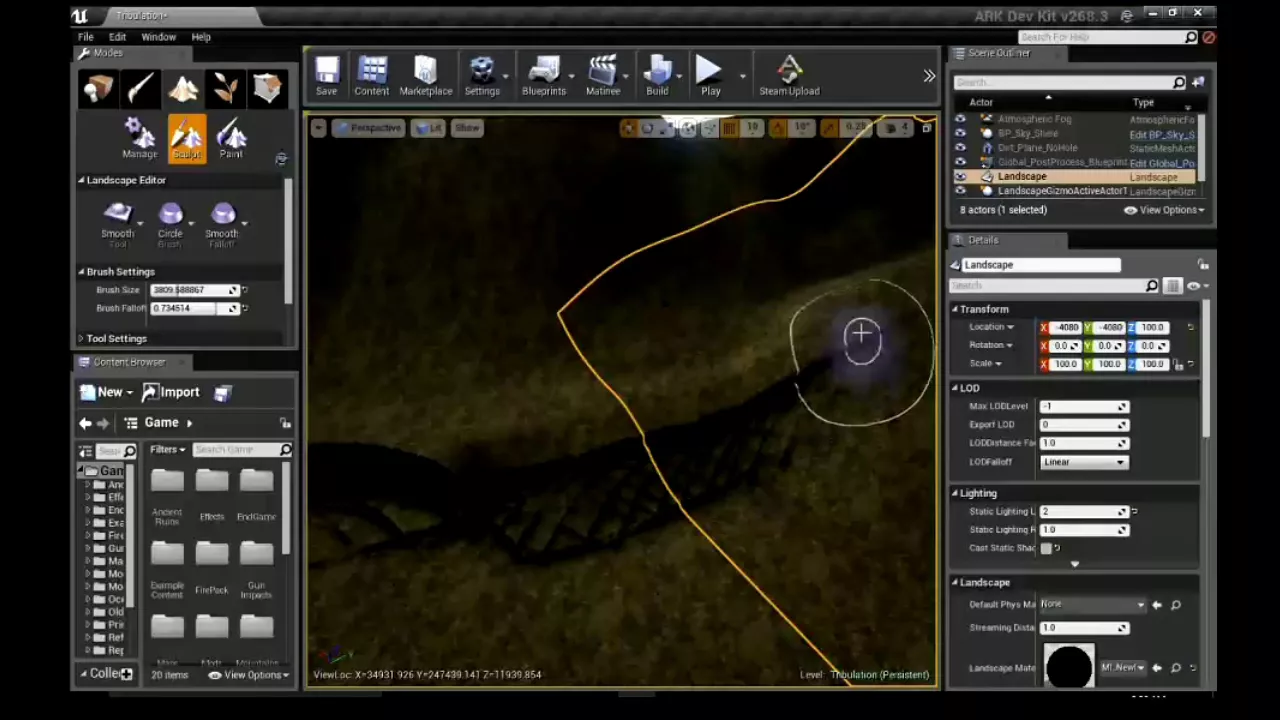1280x720 pixels.
Task: Select the Paint mode brush icon
Action: pyautogui.click(x=141, y=89)
